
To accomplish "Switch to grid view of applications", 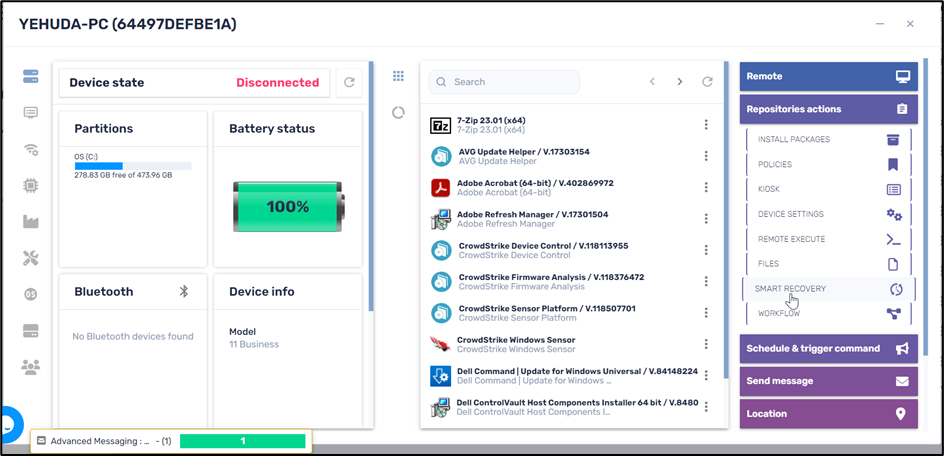I will (398, 76).
